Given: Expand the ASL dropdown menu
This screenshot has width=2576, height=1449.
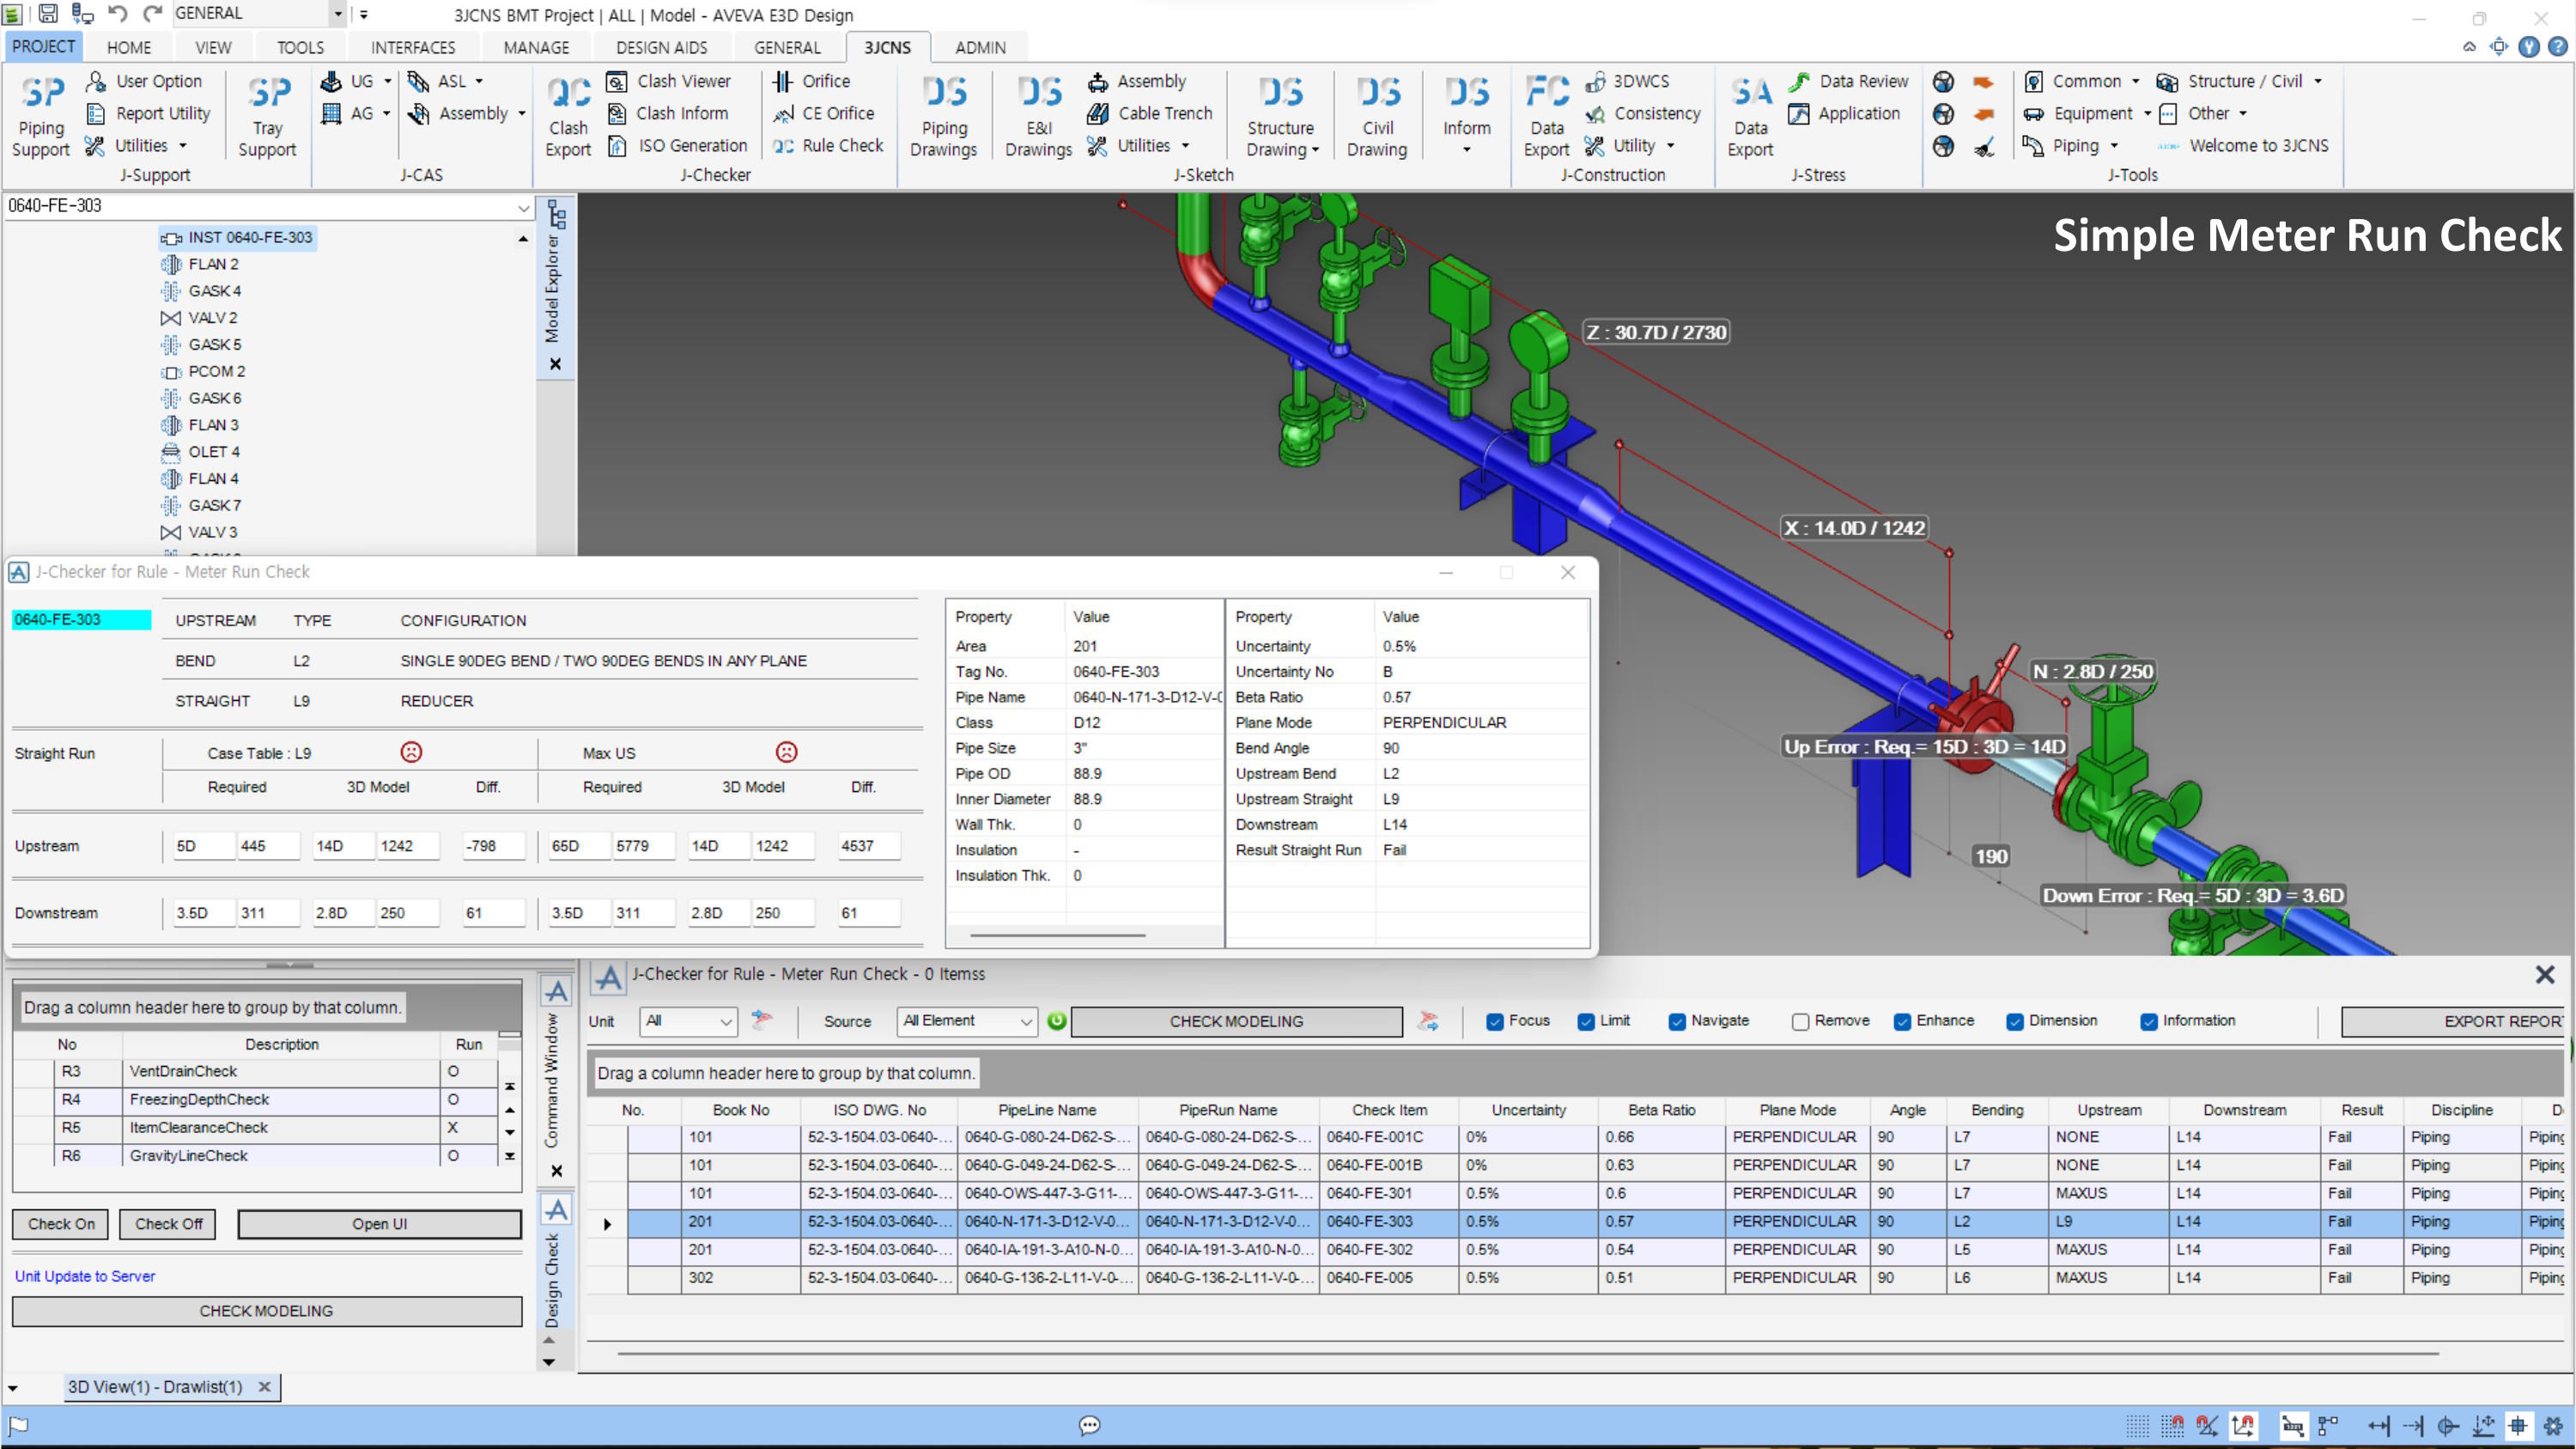Looking at the screenshot, I should tap(479, 81).
